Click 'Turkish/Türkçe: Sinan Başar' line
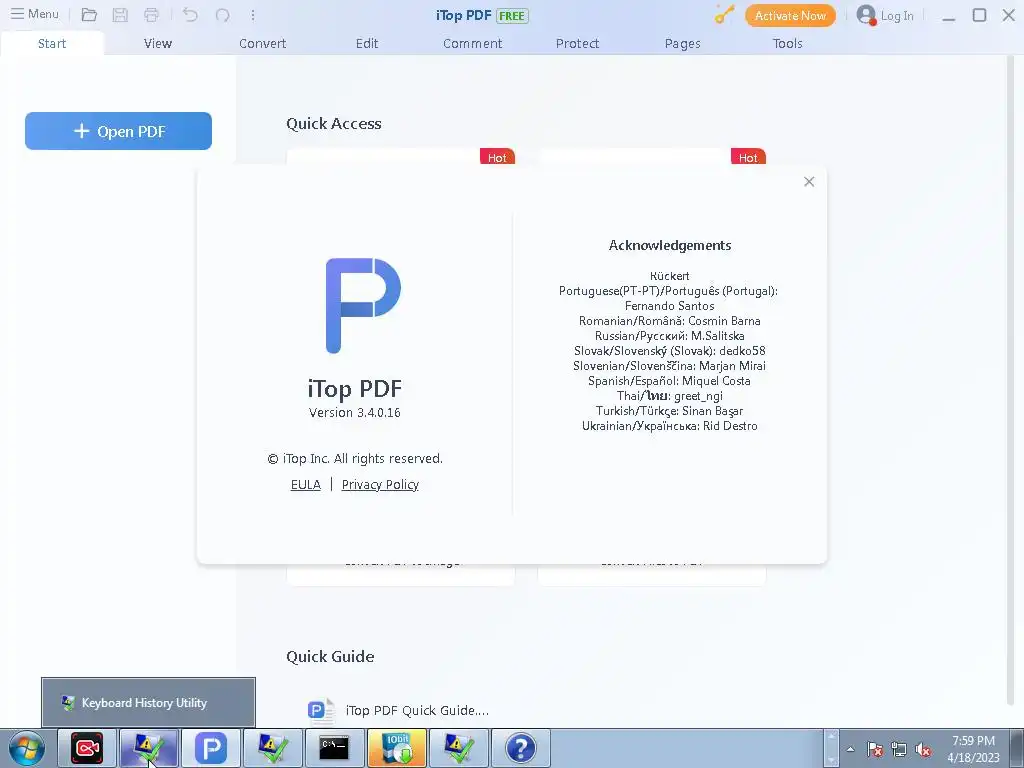This screenshot has height=768, width=1024. point(670,411)
